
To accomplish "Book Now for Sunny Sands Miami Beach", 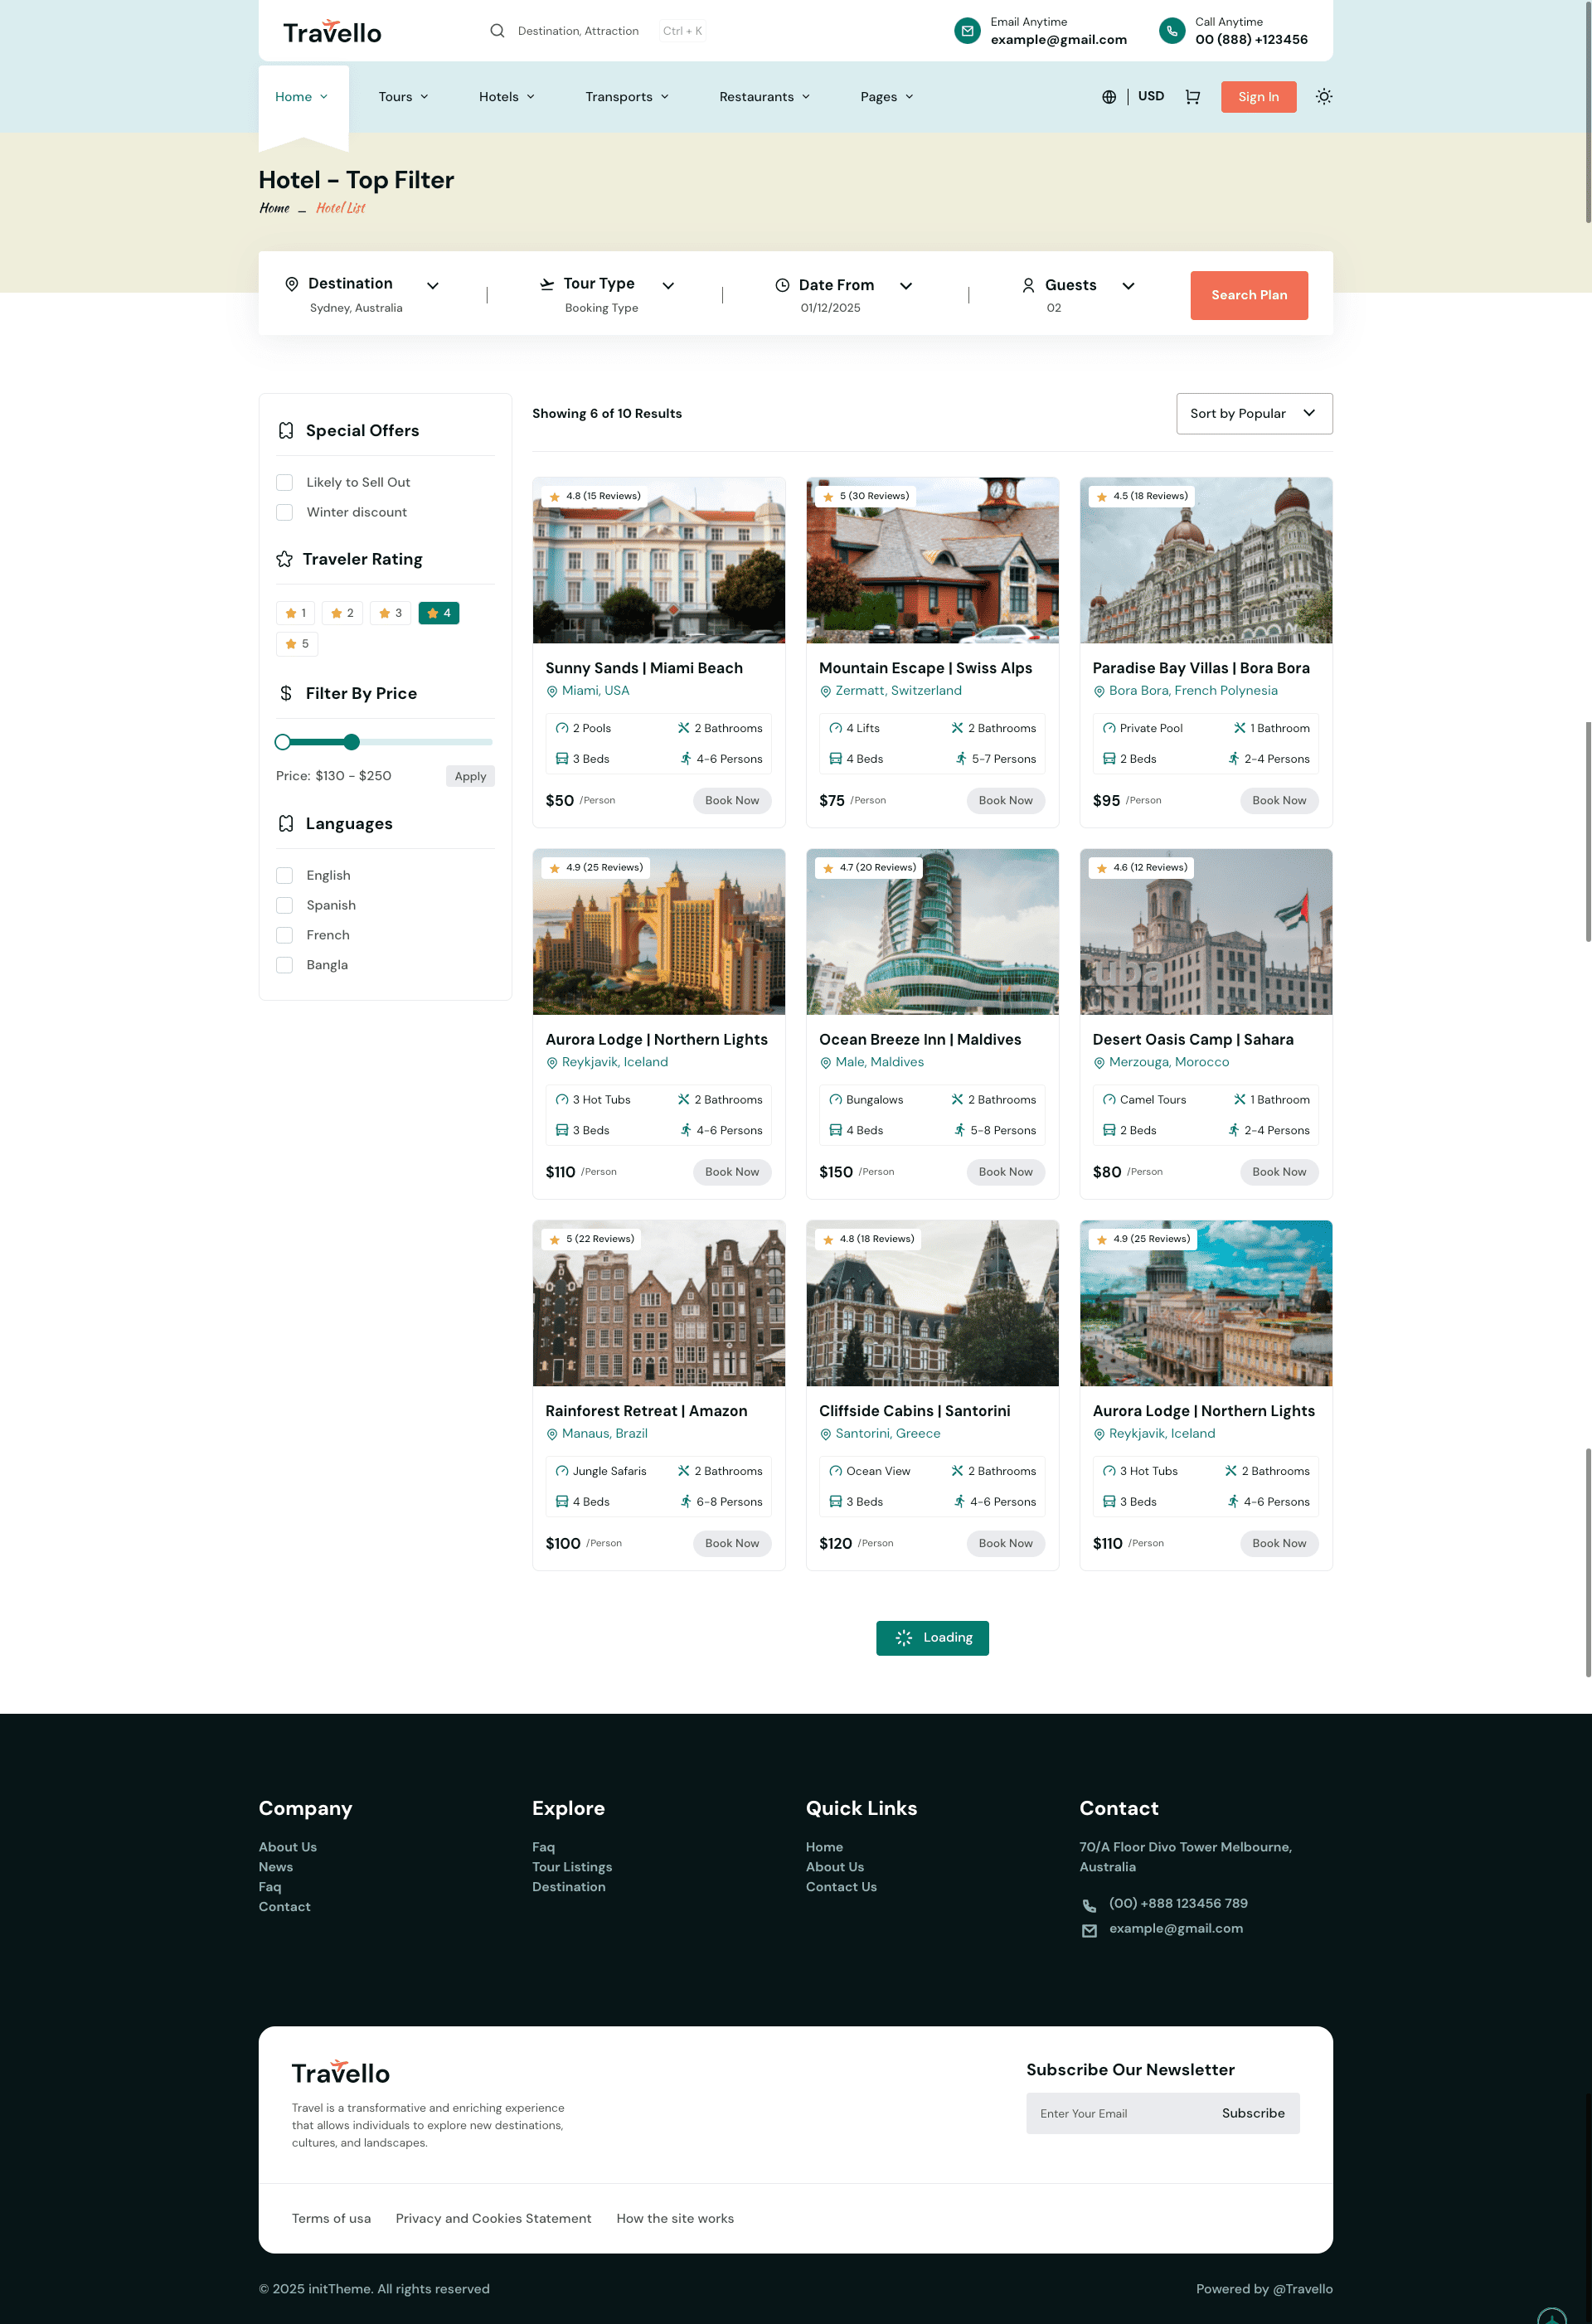I will pyautogui.click(x=731, y=801).
